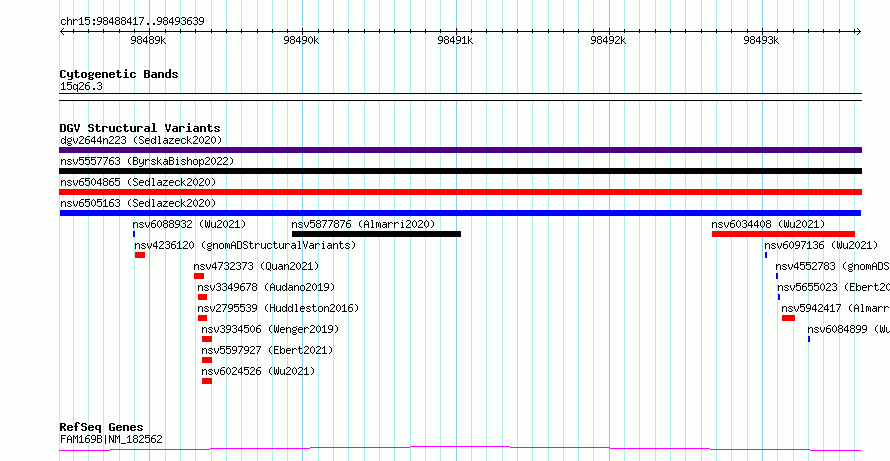Select the magenta FAM169B gene track line

click(x=460, y=449)
